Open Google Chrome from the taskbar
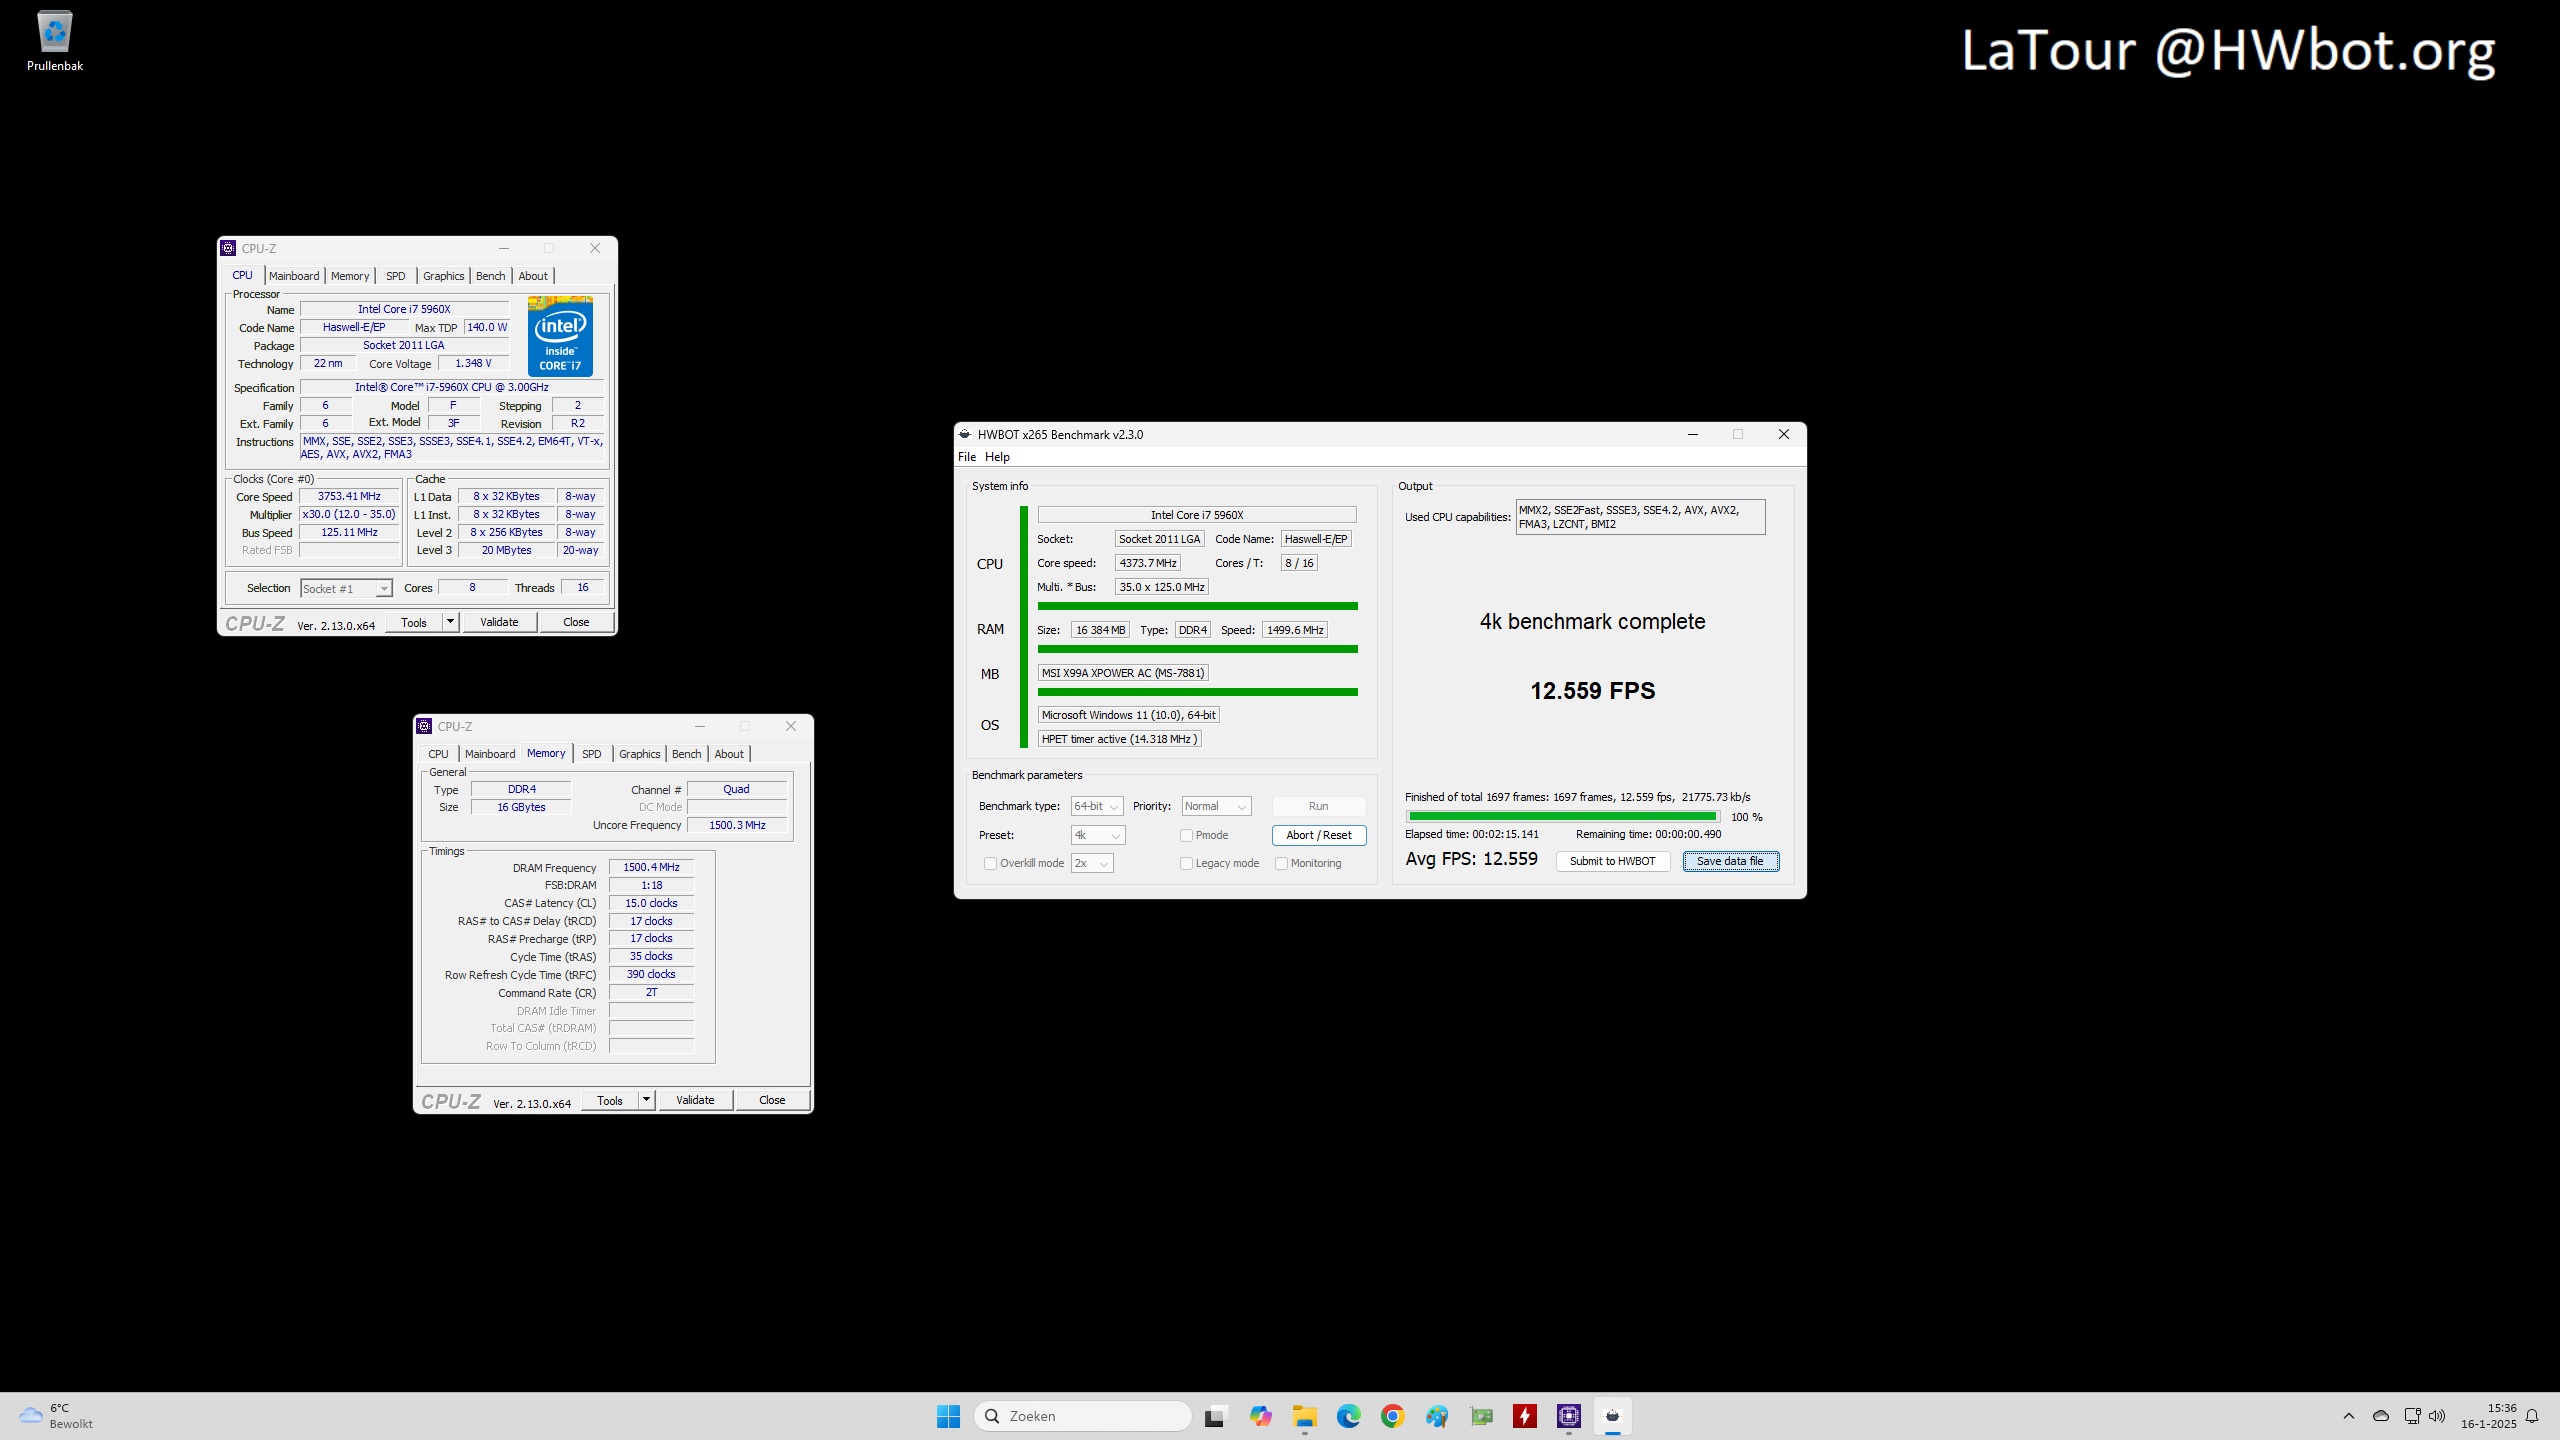 (1392, 1416)
